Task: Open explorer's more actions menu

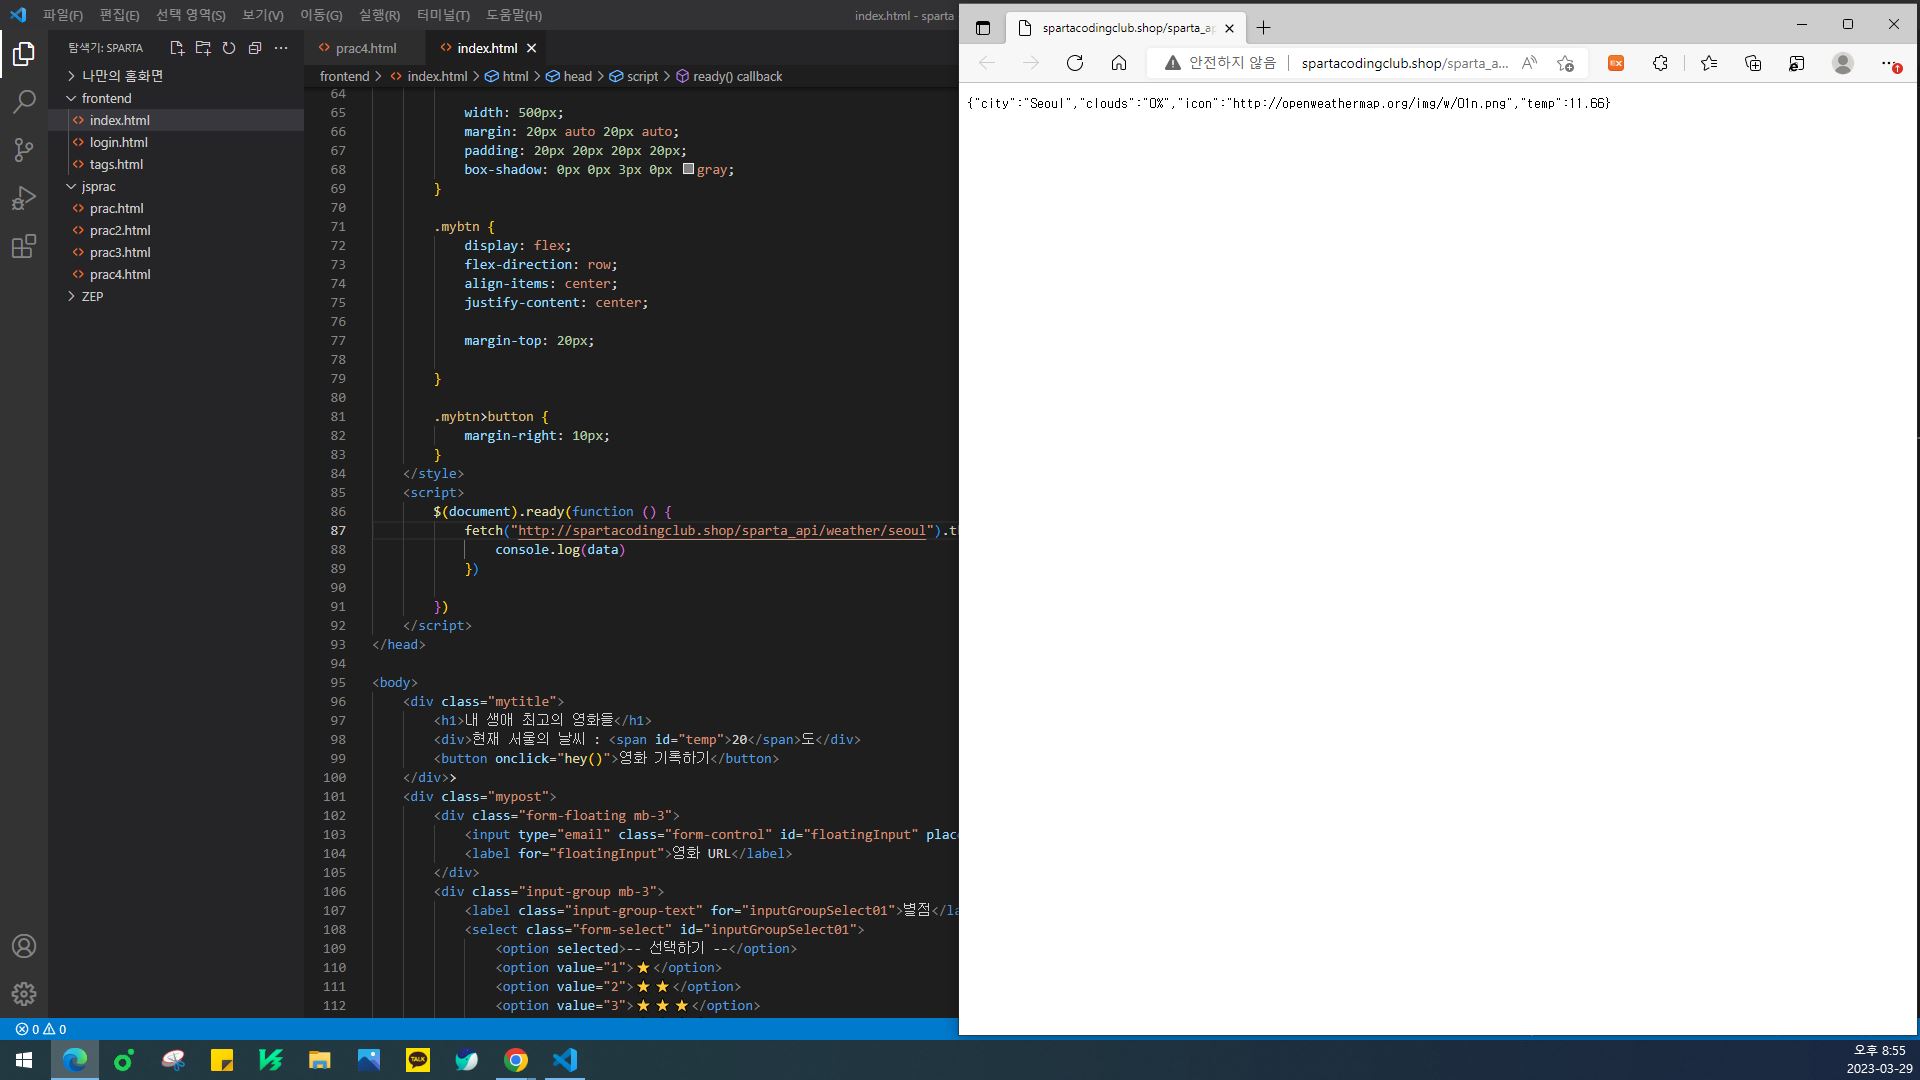Action: coord(281,48)
